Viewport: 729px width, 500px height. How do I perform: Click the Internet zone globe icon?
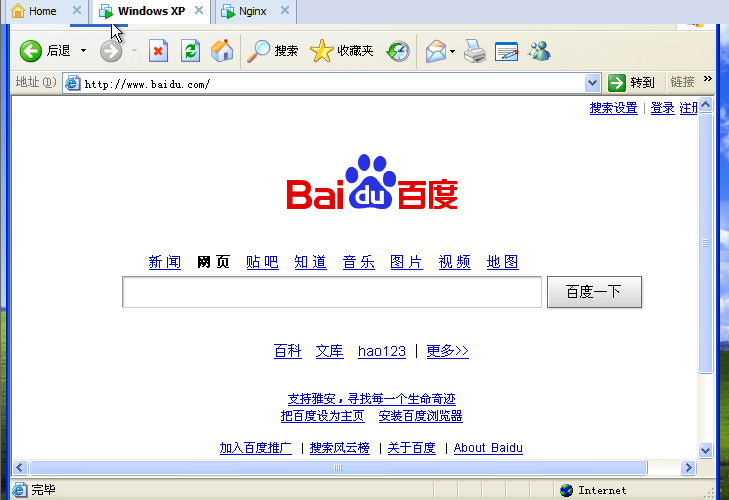pos(566,490)
